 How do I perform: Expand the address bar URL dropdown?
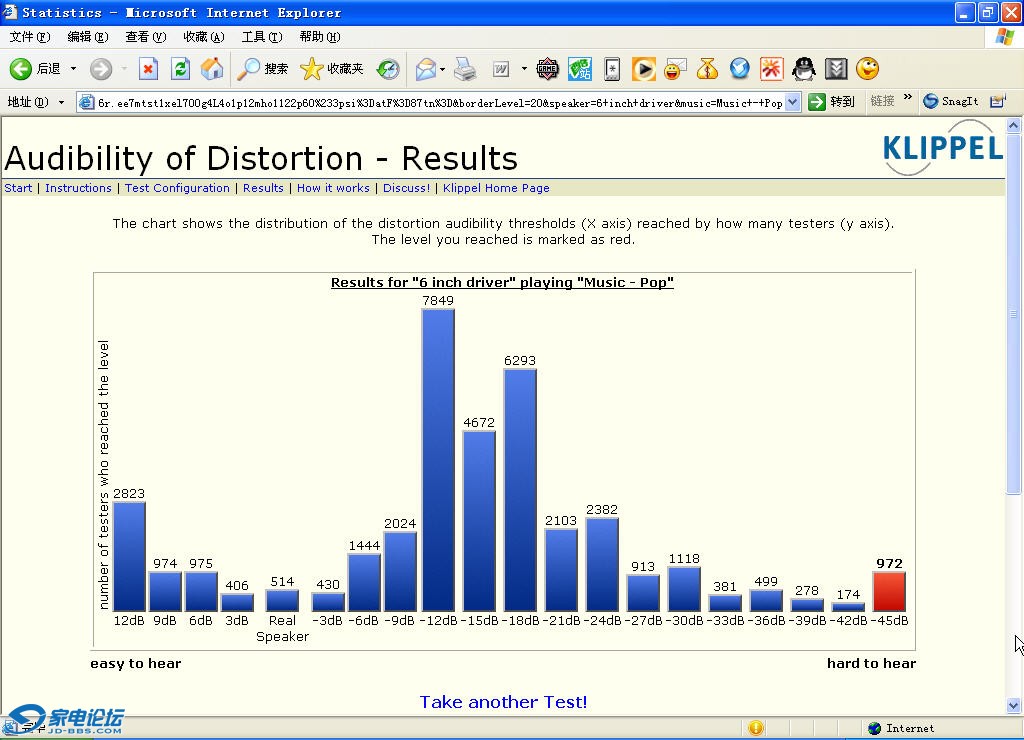[793, 102]
